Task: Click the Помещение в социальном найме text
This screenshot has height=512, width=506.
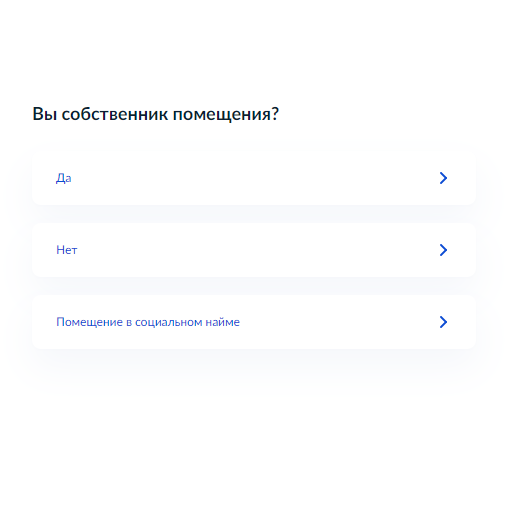Action: click(x=148, y=322)
